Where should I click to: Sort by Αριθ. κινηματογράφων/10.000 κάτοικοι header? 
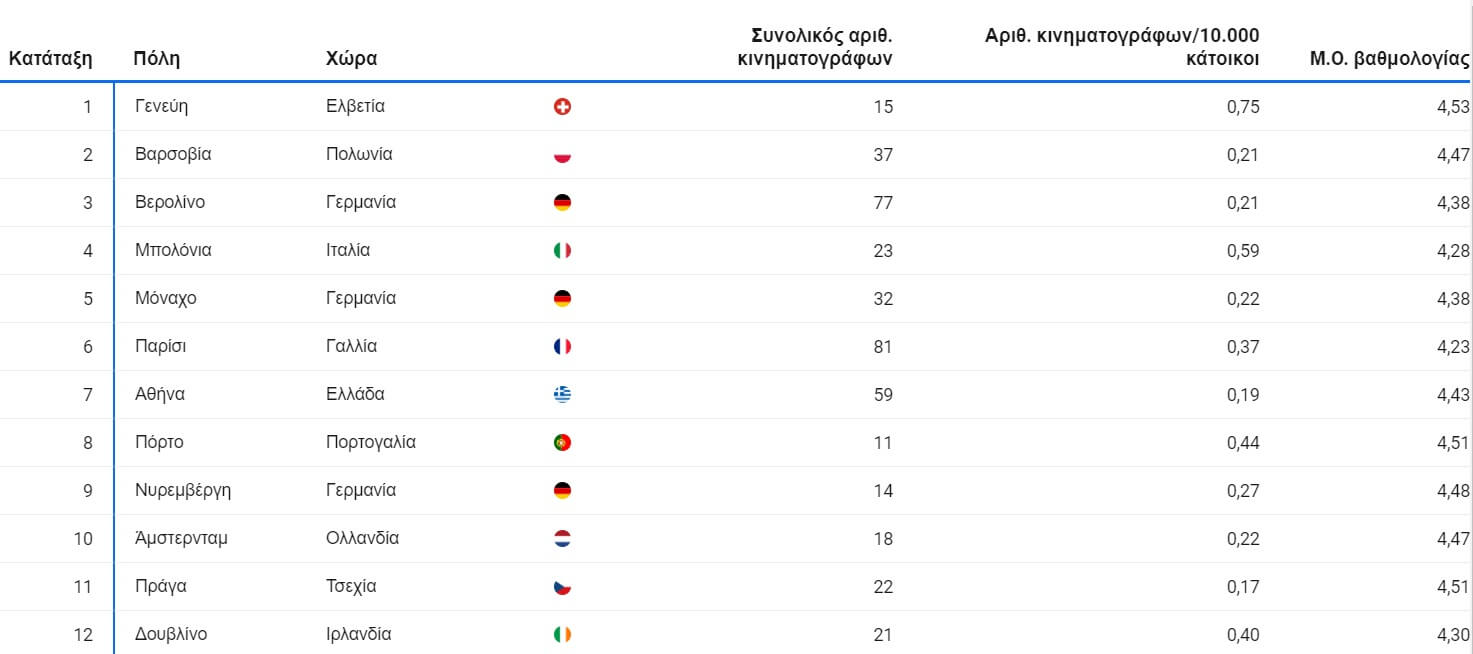[x=1122, y=47]
